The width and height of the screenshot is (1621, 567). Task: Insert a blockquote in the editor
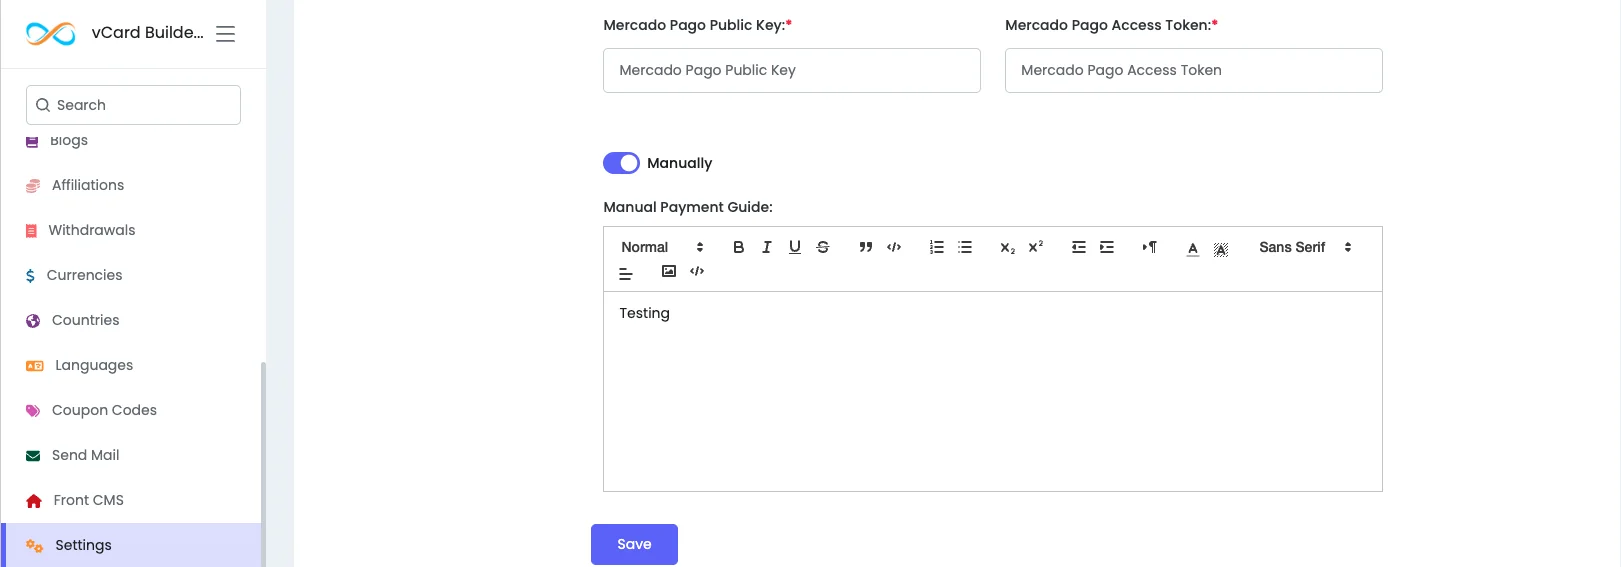[x=865, y=247]
